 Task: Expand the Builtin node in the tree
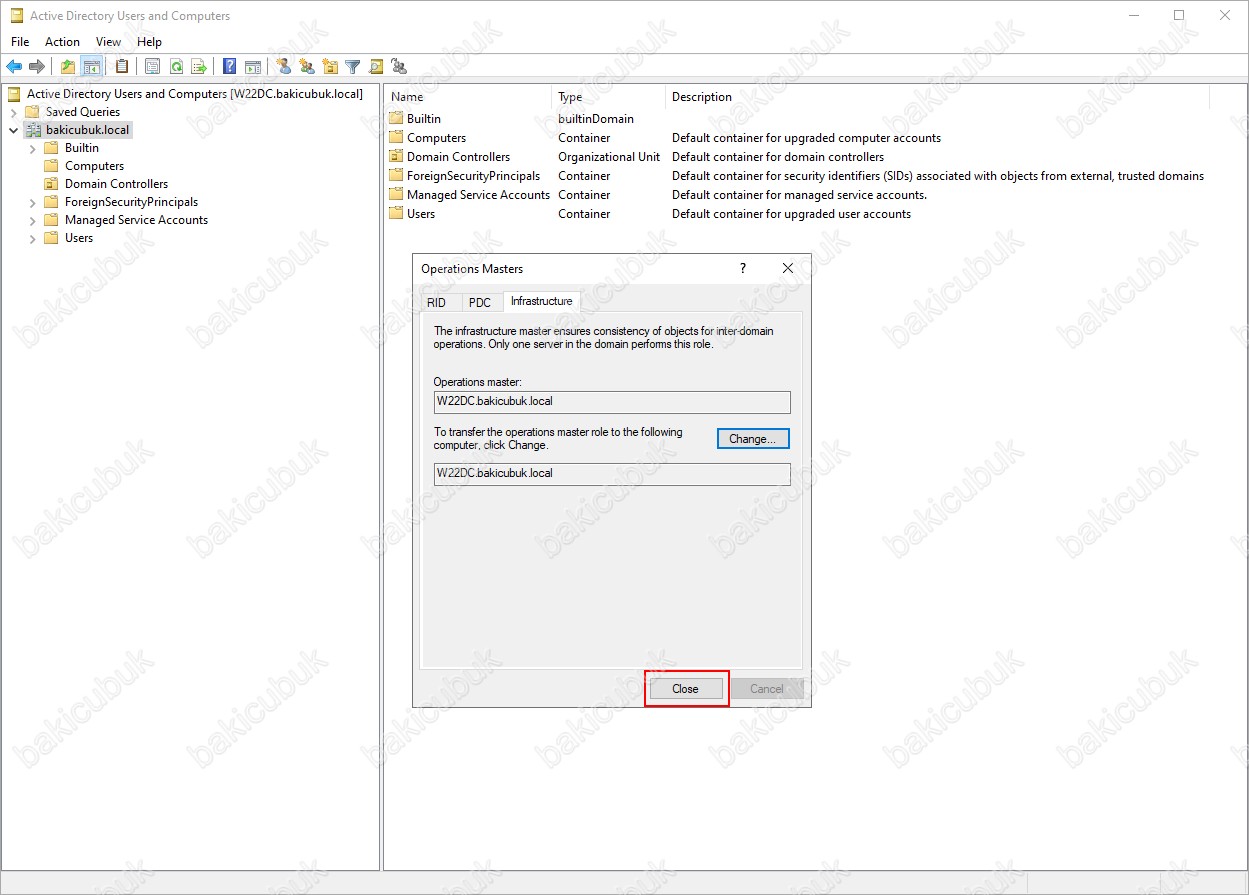coord(33,148)
